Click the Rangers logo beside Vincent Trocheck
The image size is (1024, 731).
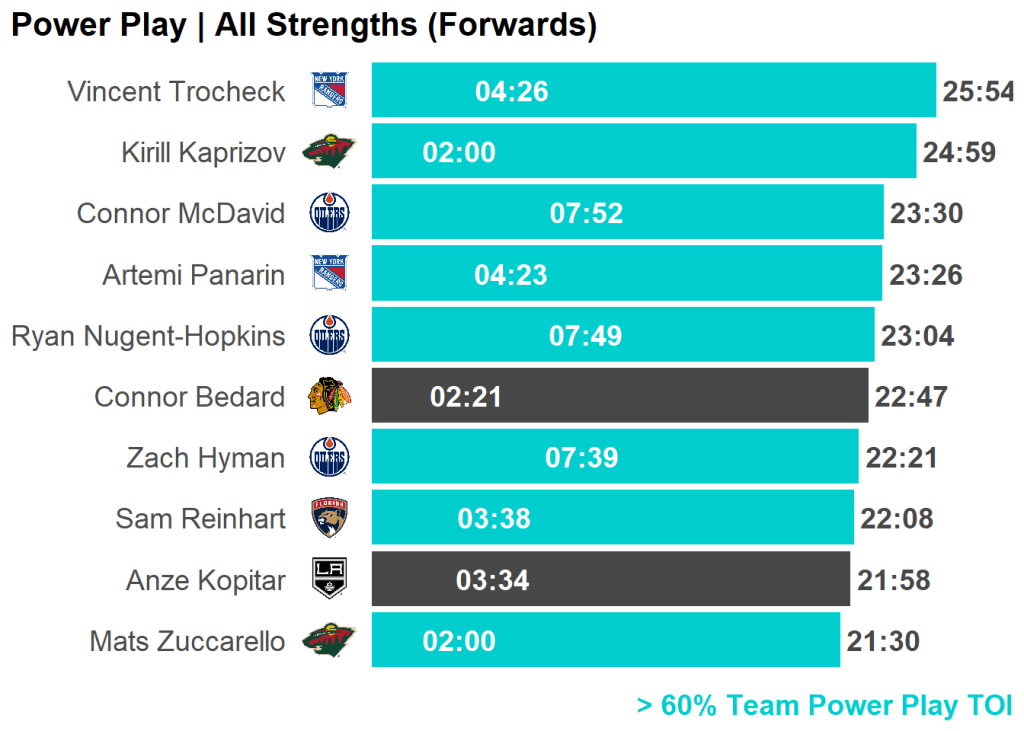click(x=329, y=91)
